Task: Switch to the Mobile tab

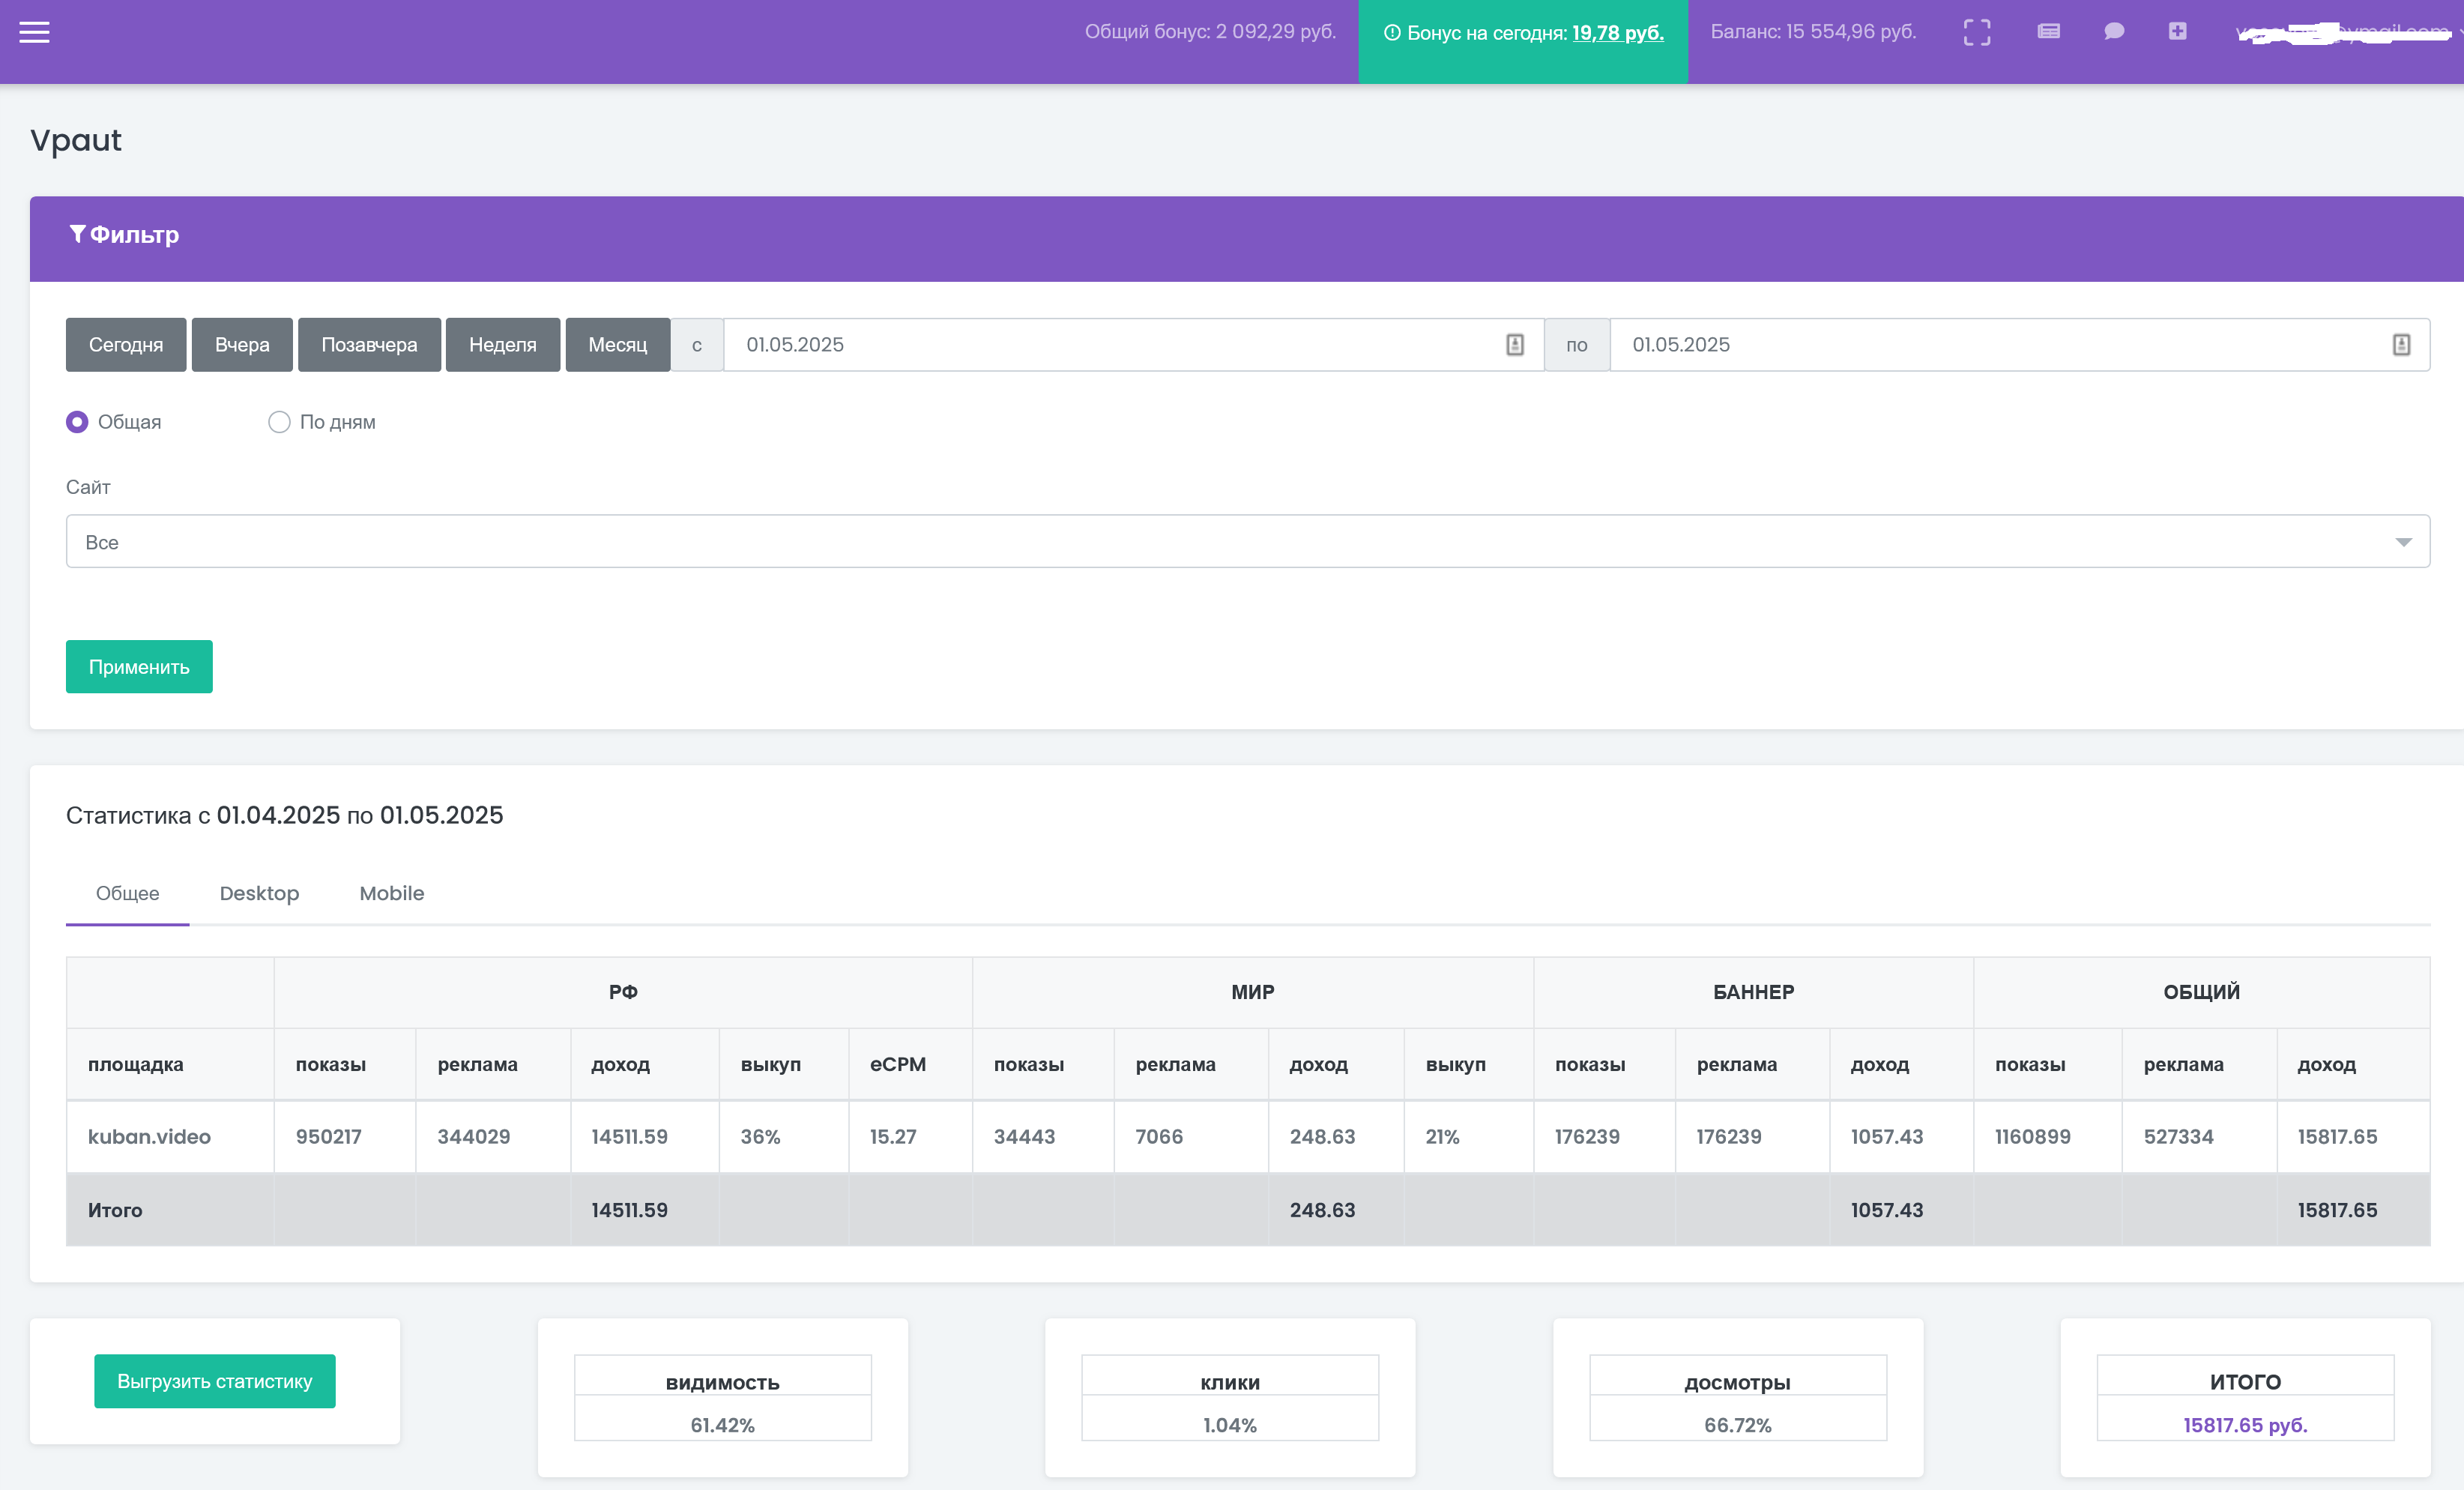Action: point(391,893)
